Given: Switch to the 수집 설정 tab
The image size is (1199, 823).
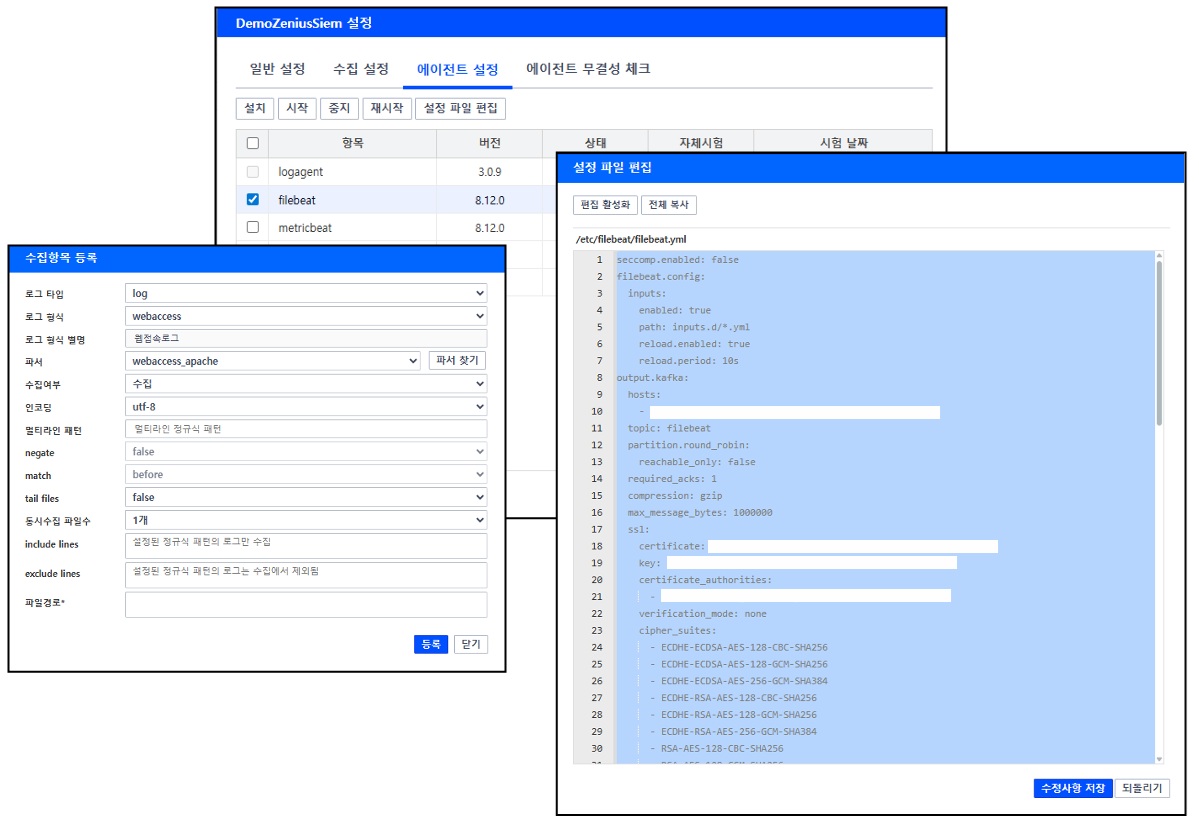Looking at the screenshot, I should pos(361,69).
